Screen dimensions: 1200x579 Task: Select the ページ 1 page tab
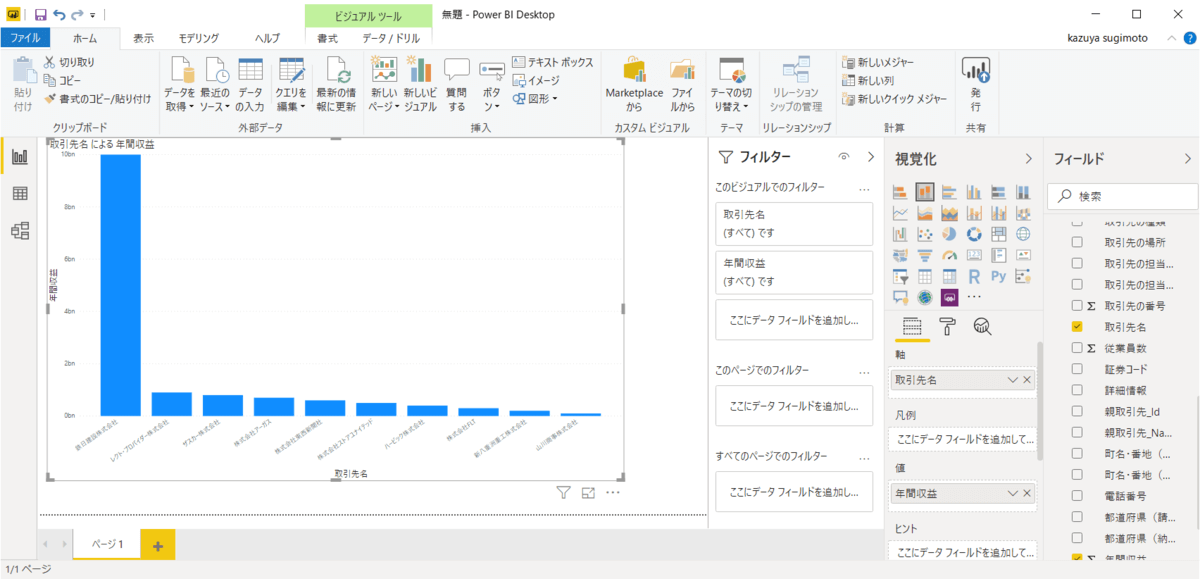(x=107, y=545)
